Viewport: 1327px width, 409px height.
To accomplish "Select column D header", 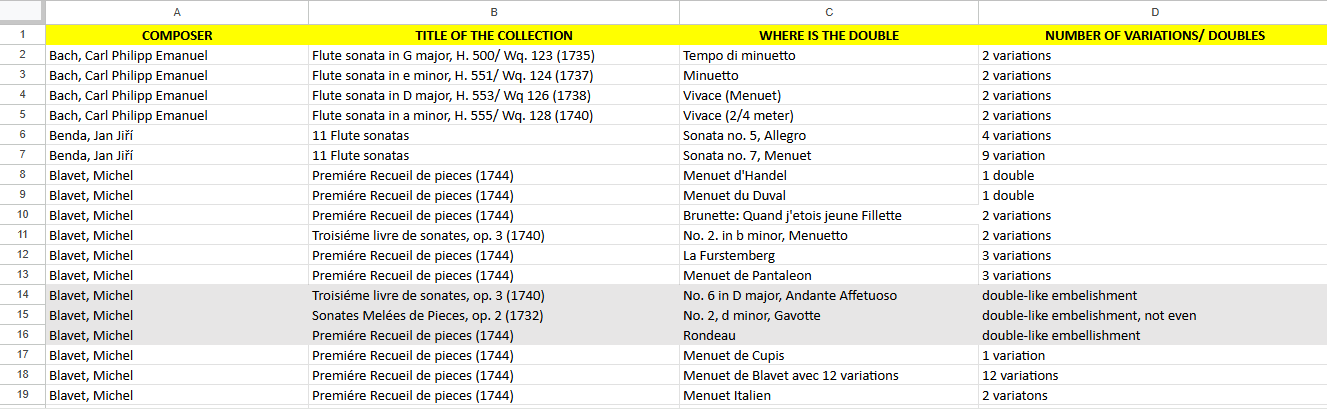I will pyautogui.click(x=1154, y=12).
